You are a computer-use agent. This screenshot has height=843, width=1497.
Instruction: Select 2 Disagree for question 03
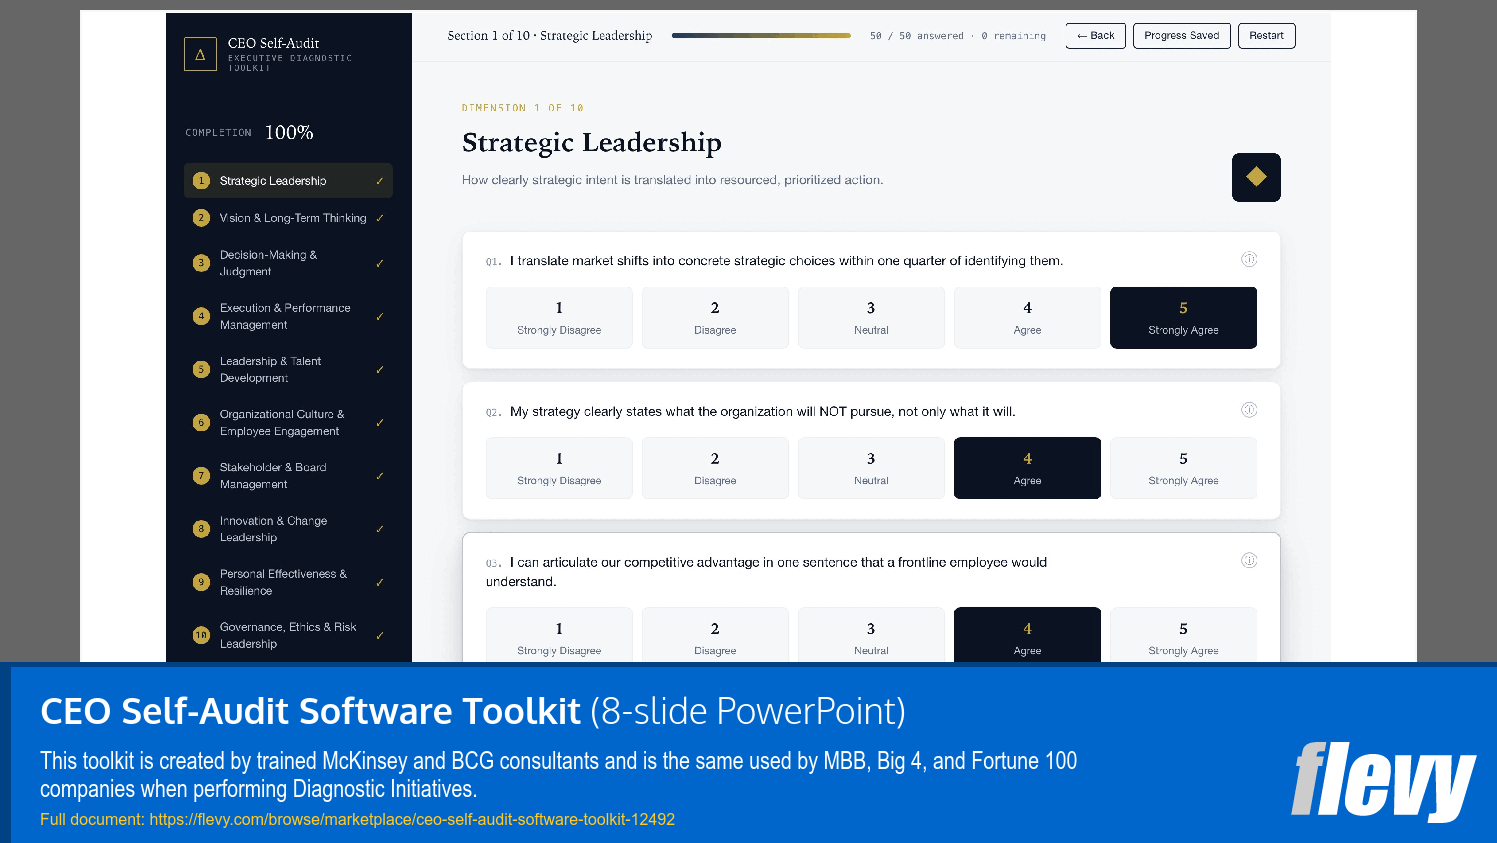pyautogui.click(x=715, y=635)
